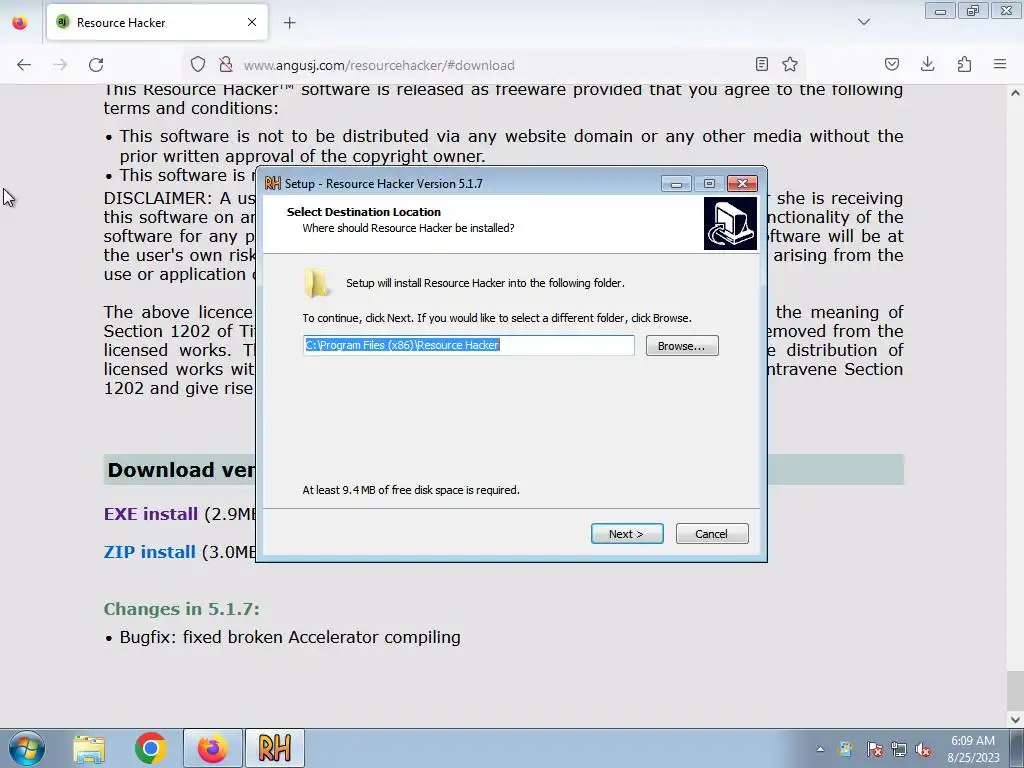Bookmark this page with the star
1024x768 pixels.
click(x=790, y=64)
